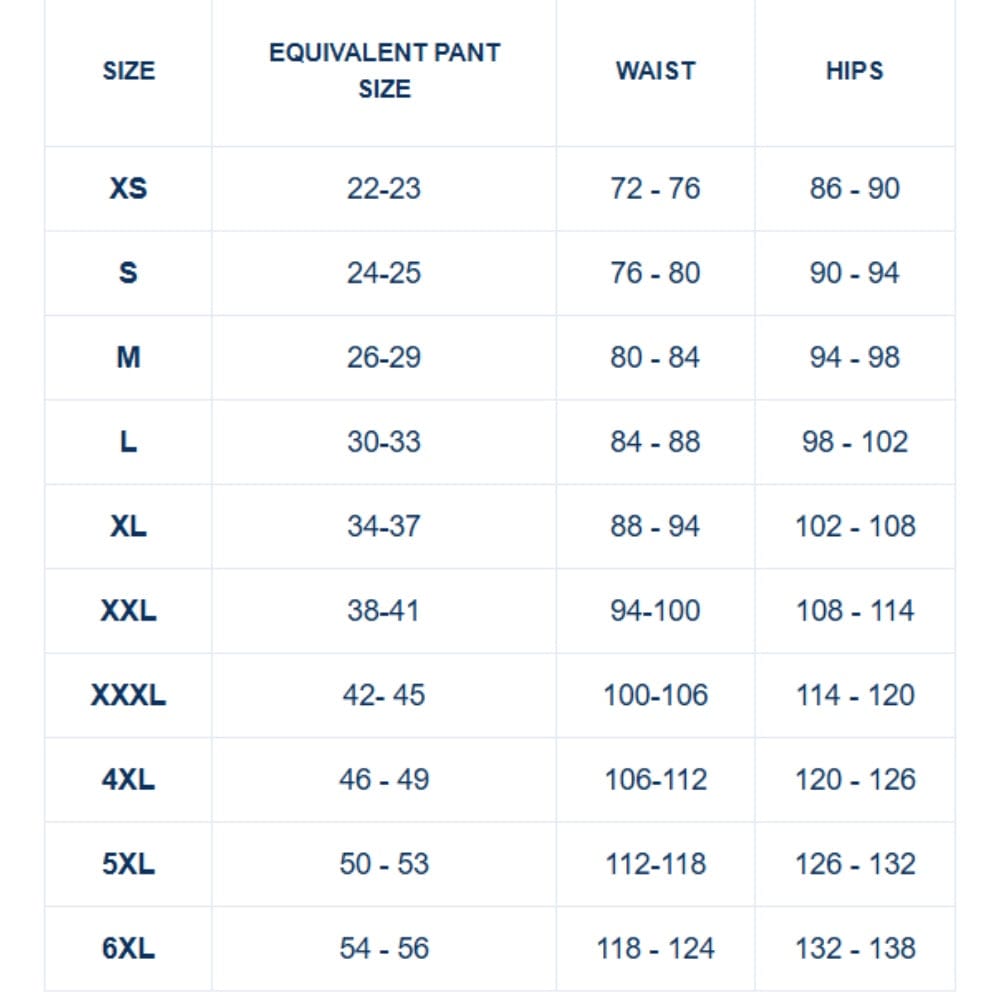The image size is (1000, 1000).
Task: Click hips value 132 - 138
Action: 855,949
